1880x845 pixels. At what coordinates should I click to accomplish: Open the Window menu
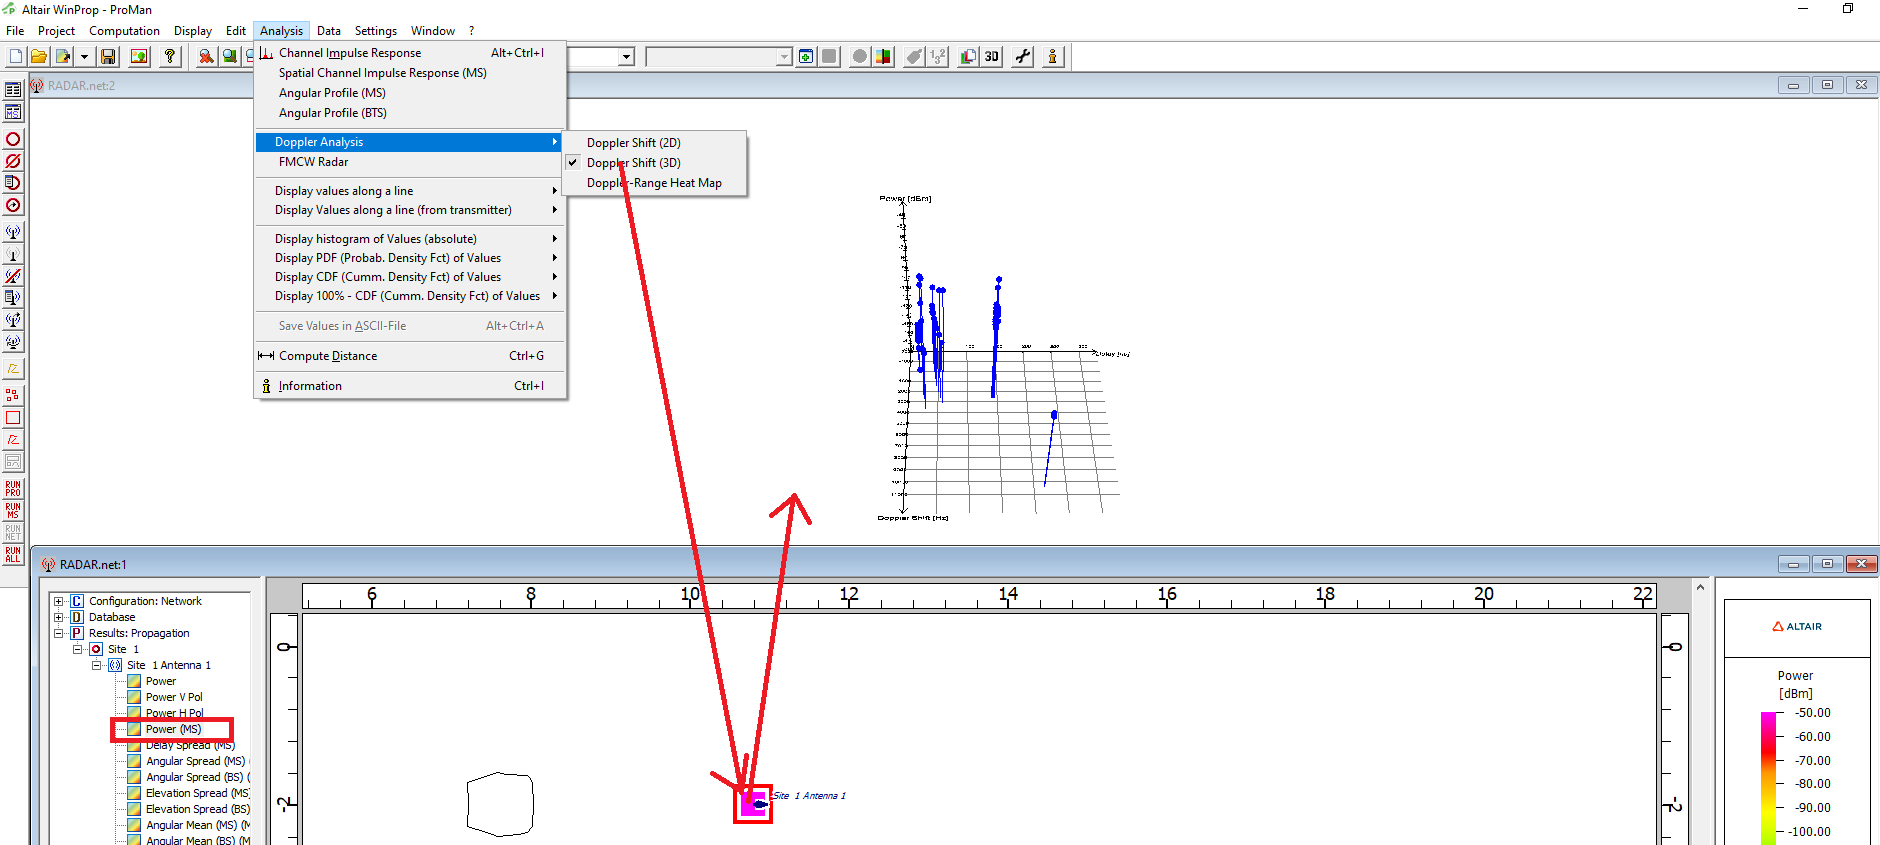pyautogui.click(x=432, y=31)
